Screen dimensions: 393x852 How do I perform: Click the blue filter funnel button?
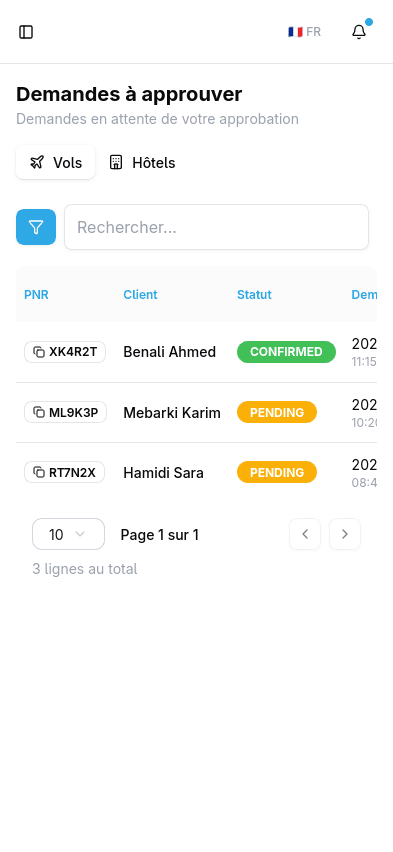tap(36, 227)
